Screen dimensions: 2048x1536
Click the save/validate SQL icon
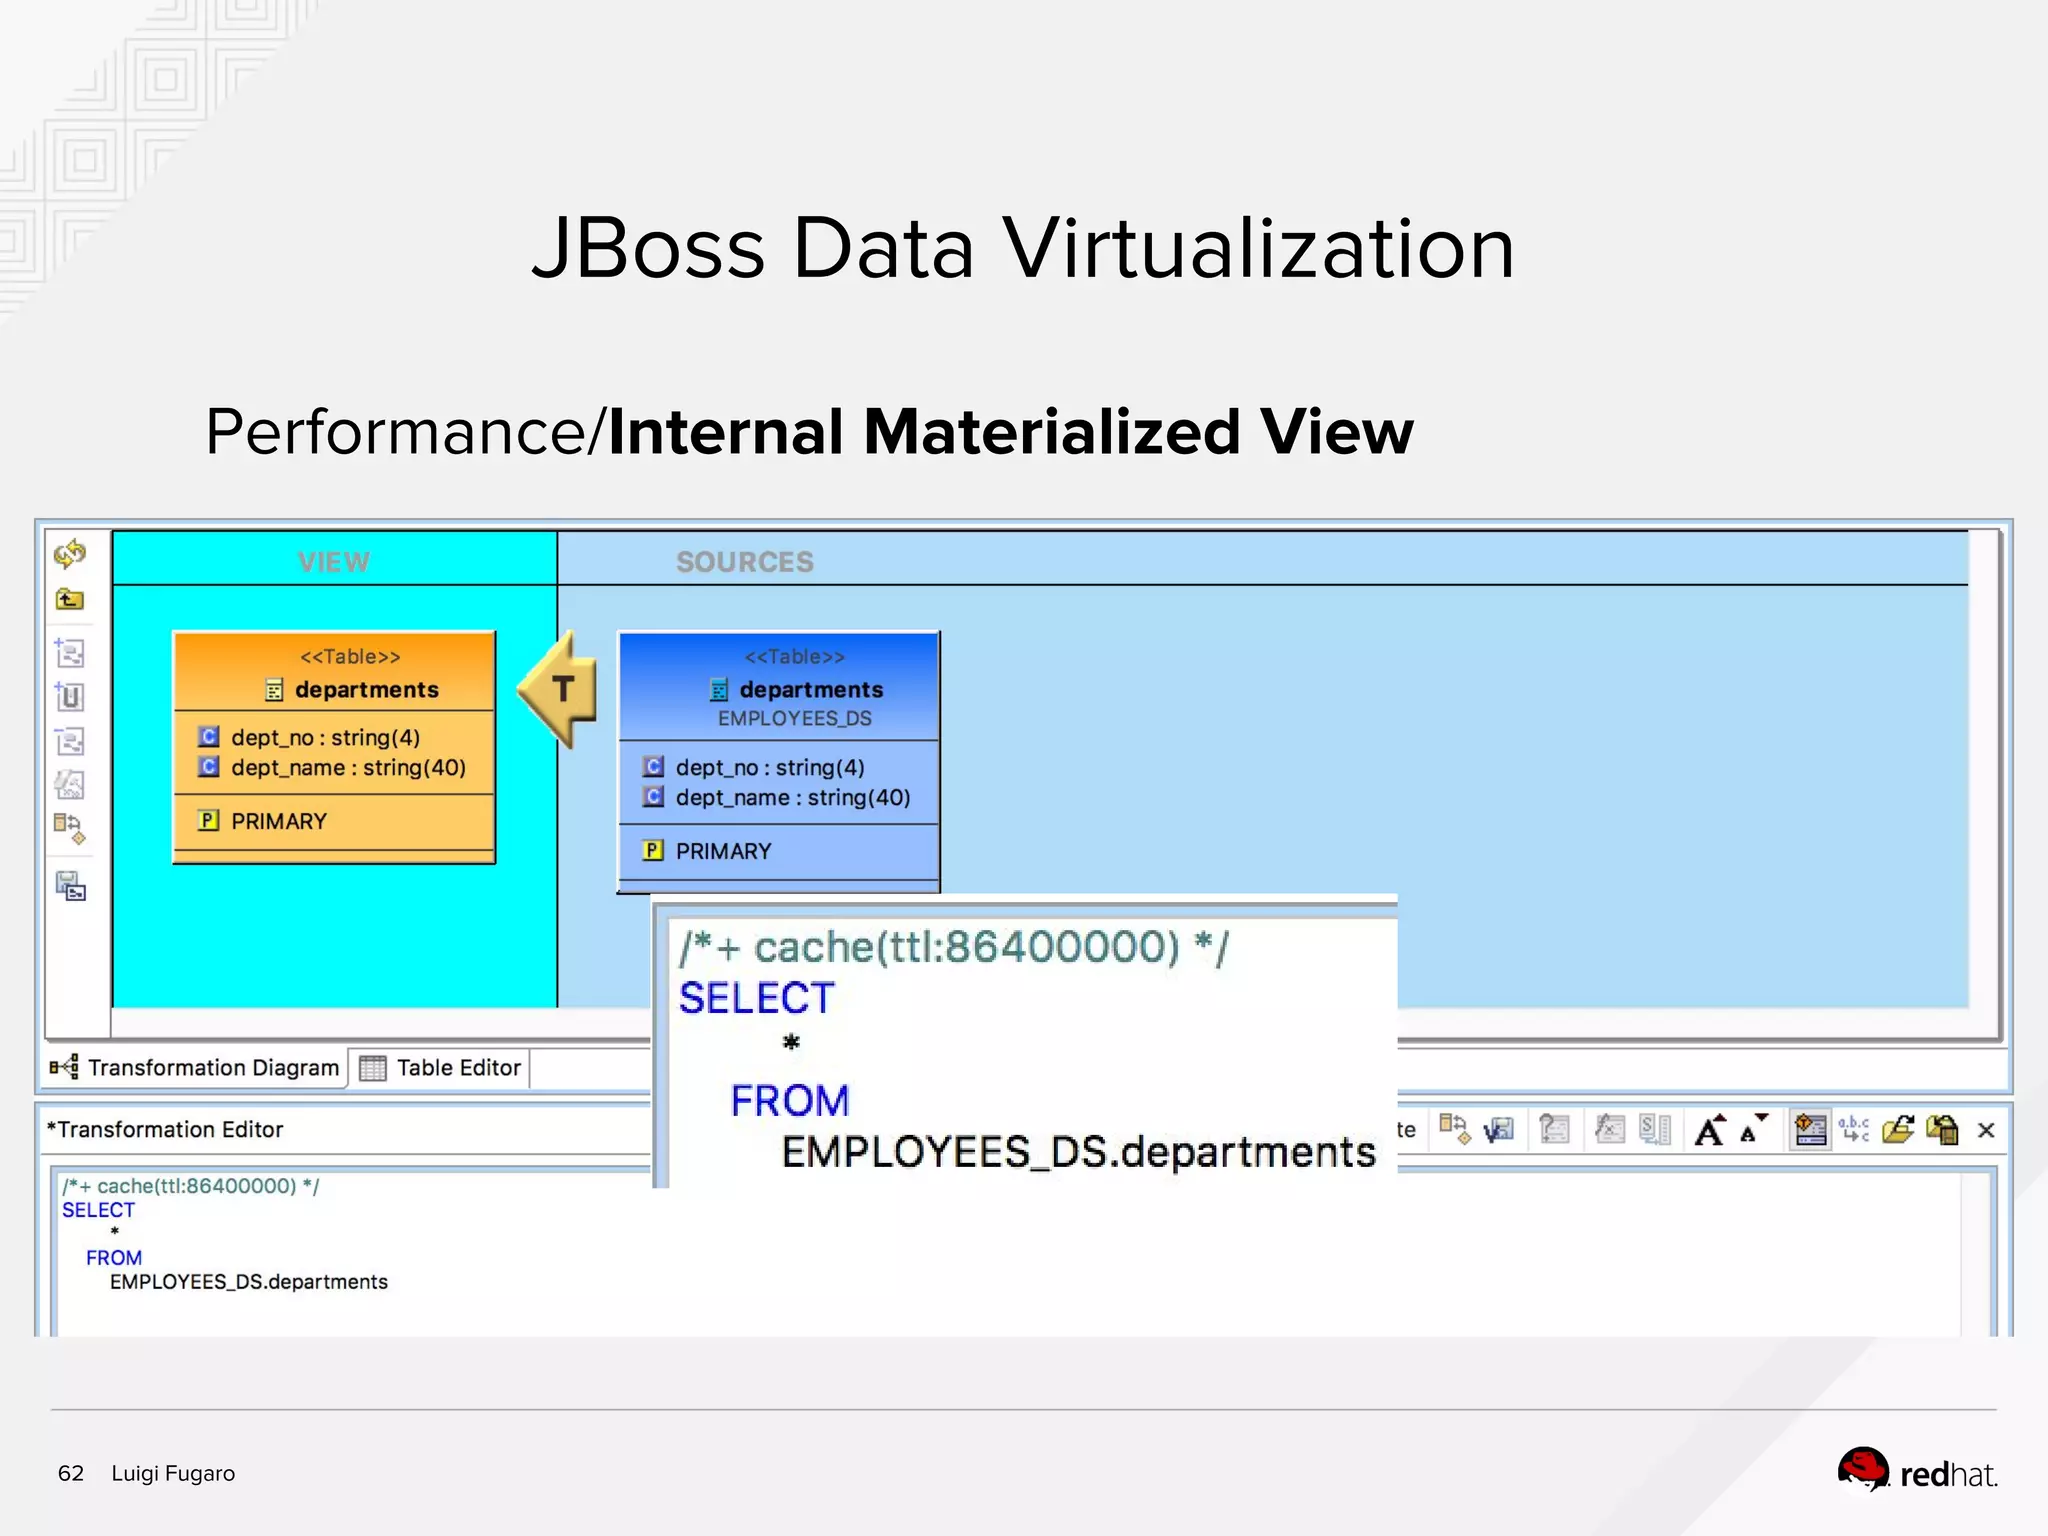point(1499,1130)
